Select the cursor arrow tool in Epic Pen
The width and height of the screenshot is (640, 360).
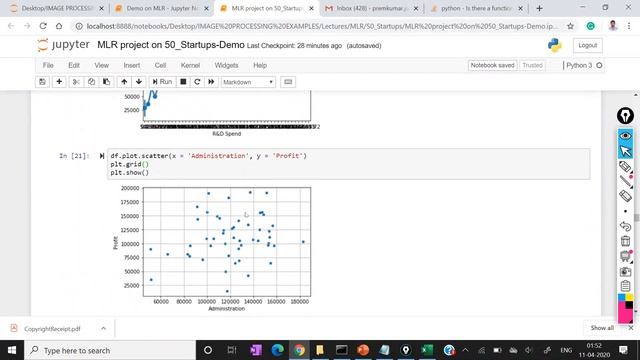625,151
